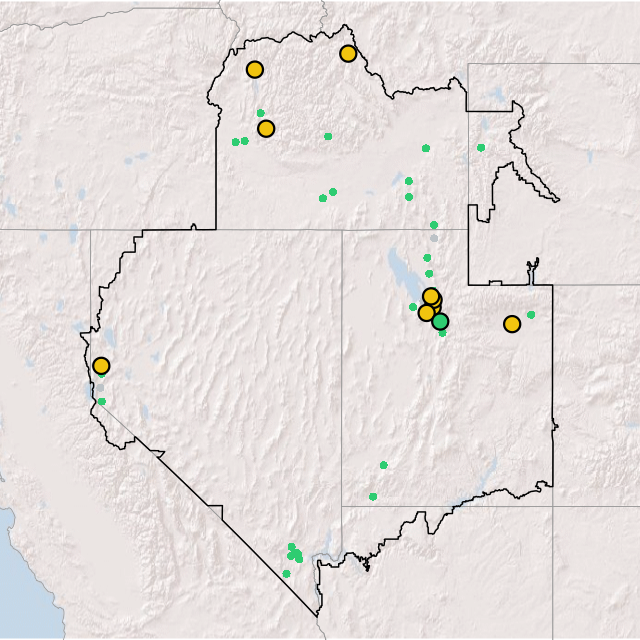Click the yellow marker below the small green dot in Idaho
The width and height of the screenshot is (640, 640).
(266, 128)
